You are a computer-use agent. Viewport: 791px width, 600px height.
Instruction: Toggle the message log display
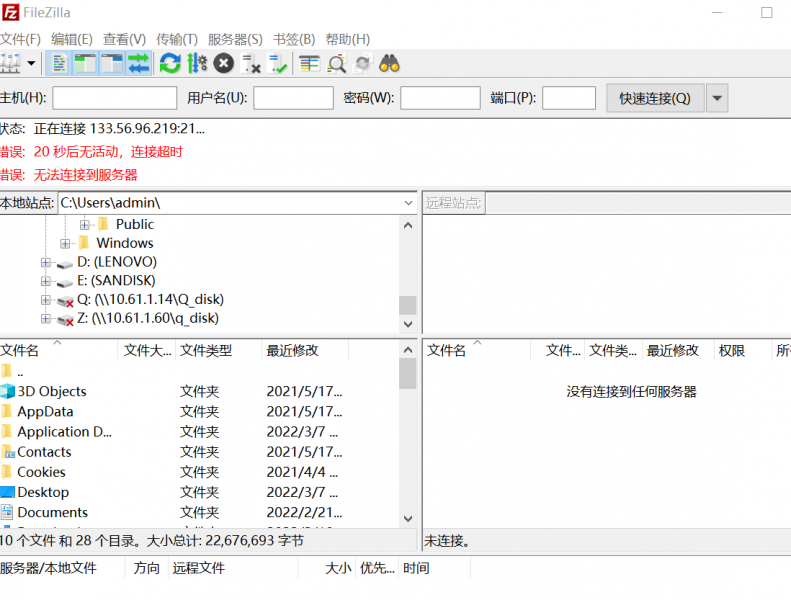[x=60, y=64]
